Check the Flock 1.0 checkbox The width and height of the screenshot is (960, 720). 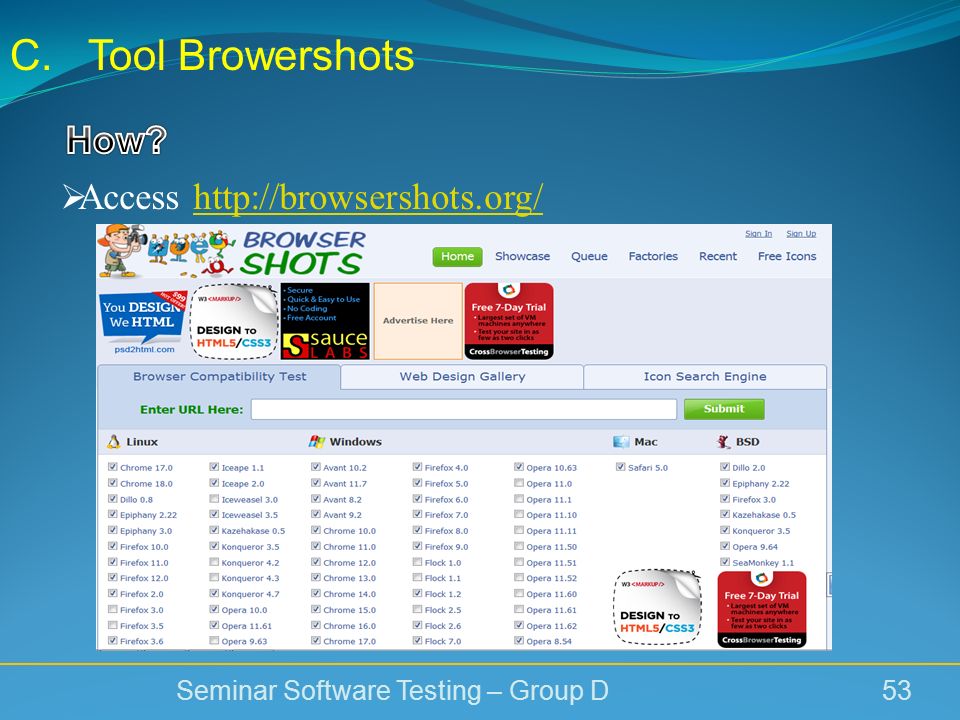click(x=418, y=562)
